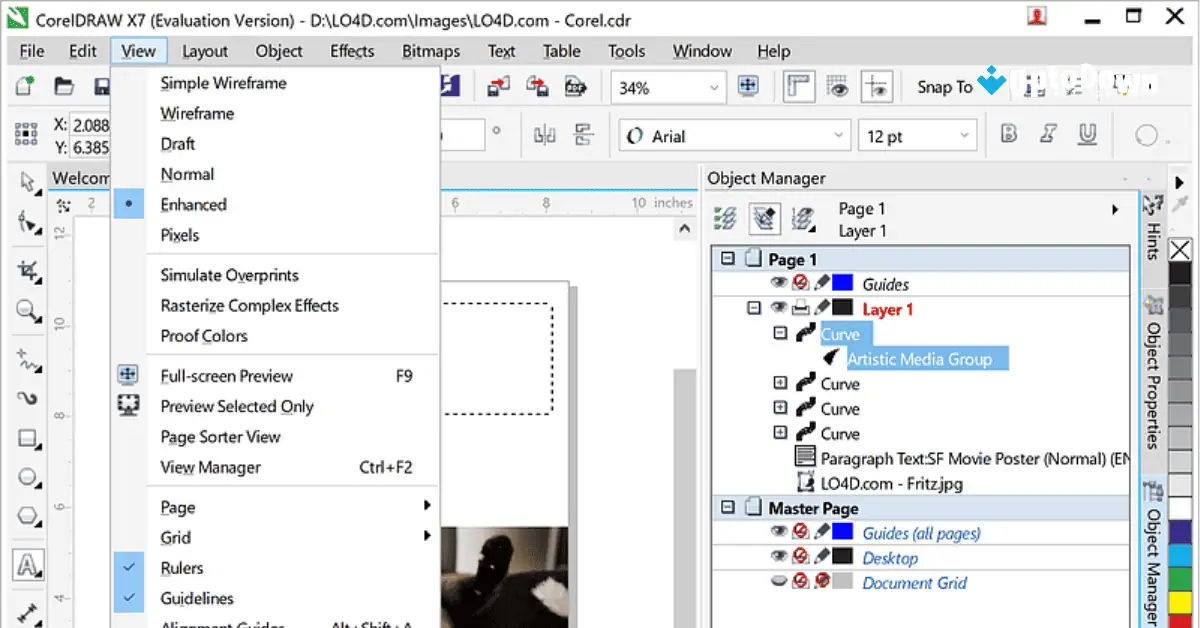Click the underline formatting icon
Image resolution: width=1200 pixels, height=628 pixels.
[x=1088, y=133]
